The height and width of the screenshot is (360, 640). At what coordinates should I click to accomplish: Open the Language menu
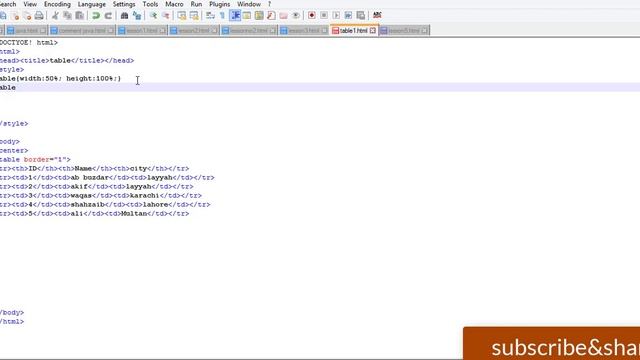[x=91, y=4]
